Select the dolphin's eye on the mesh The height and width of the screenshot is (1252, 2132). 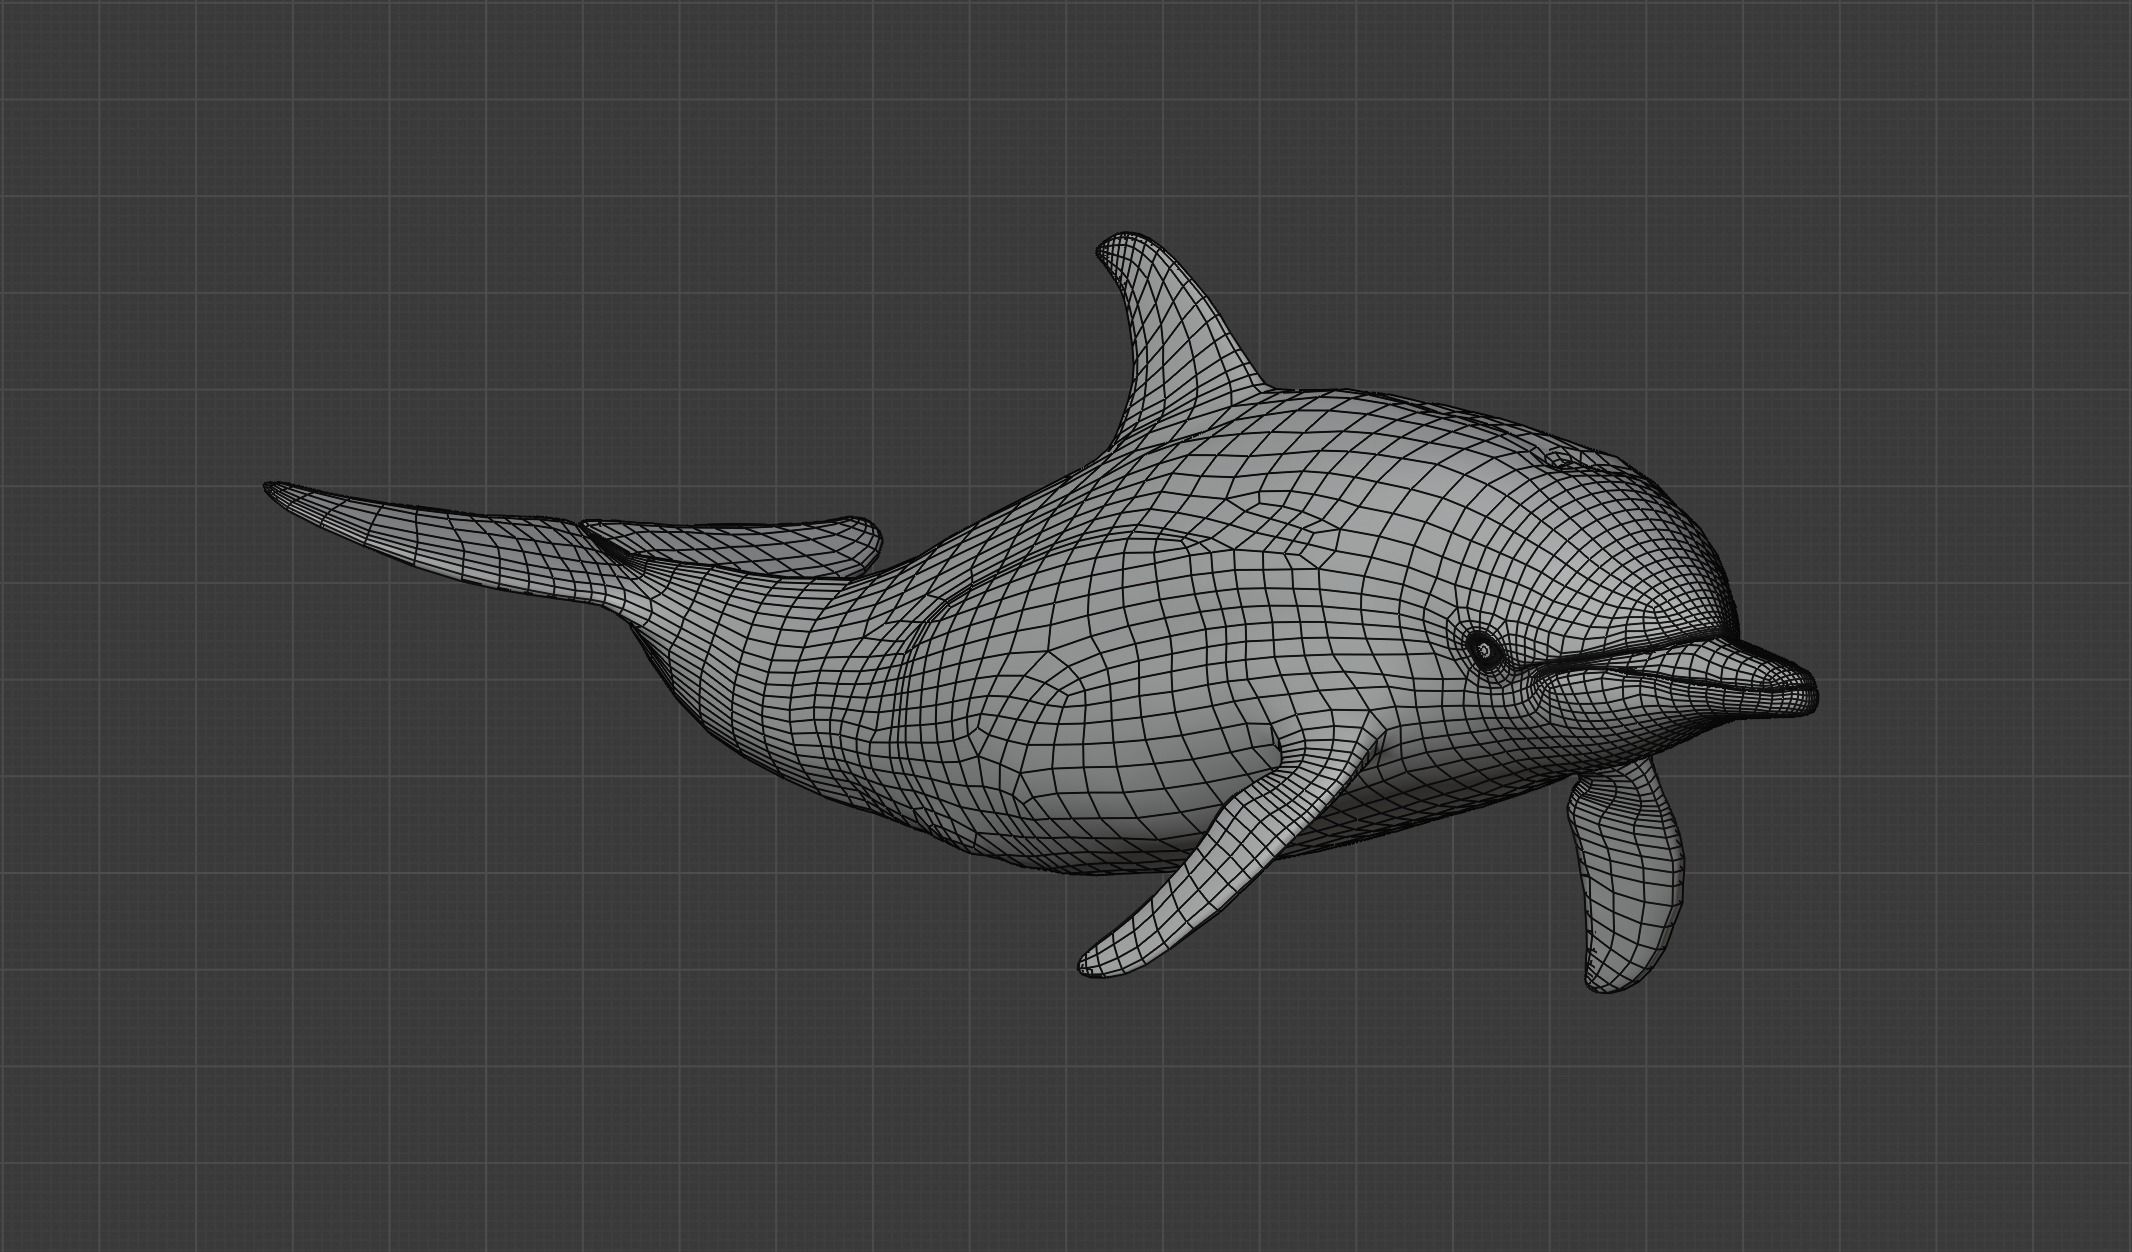click(x=1484, y=651)
